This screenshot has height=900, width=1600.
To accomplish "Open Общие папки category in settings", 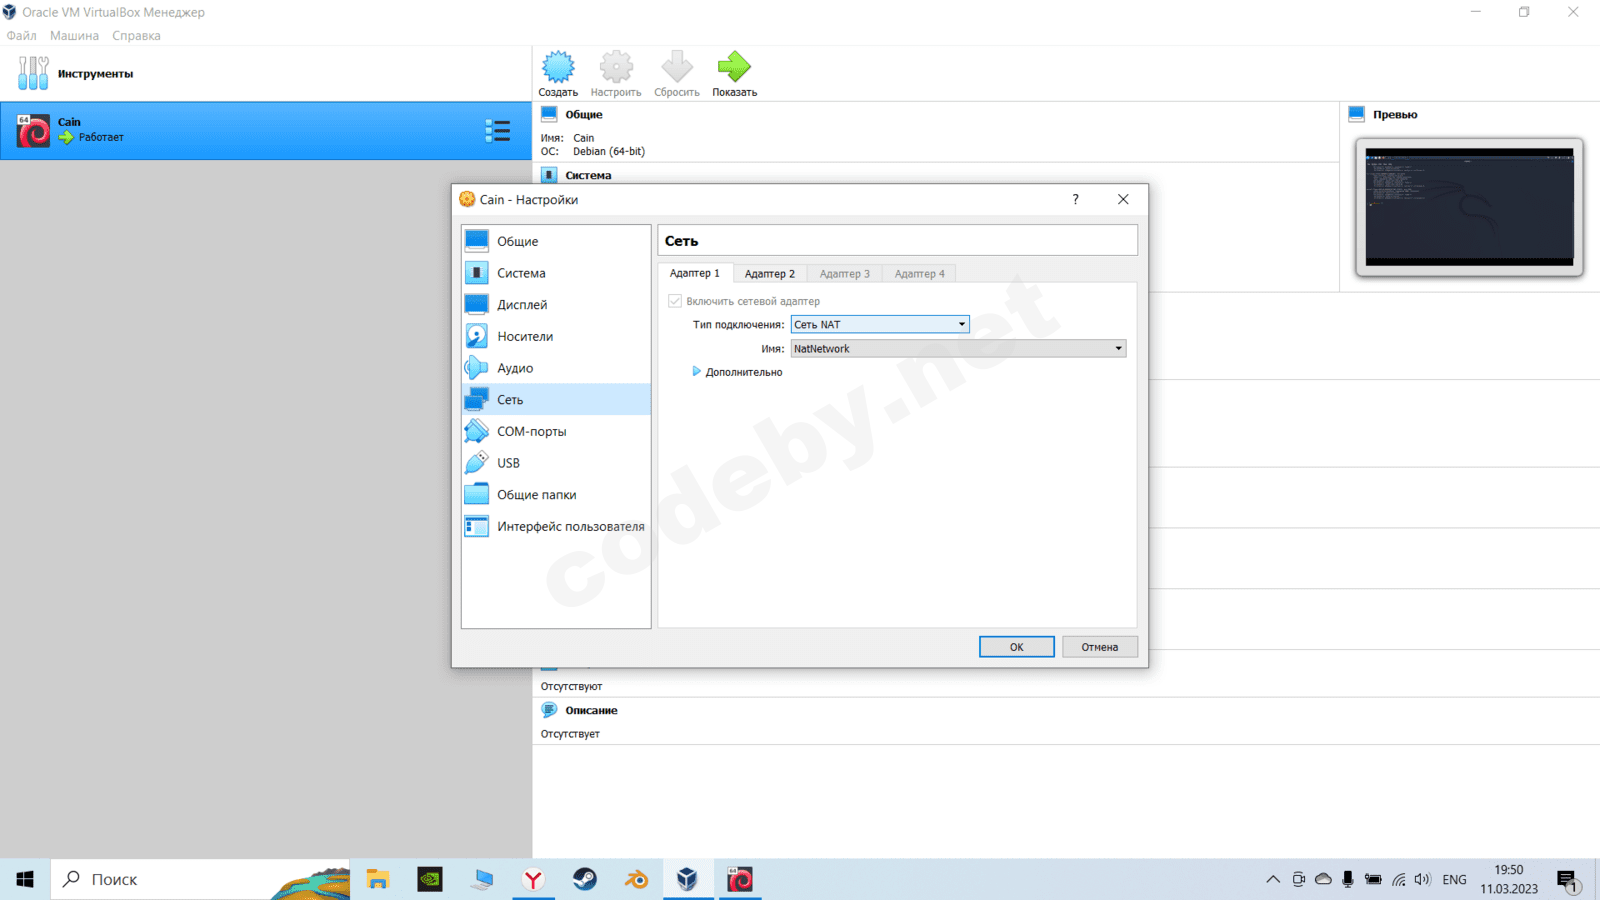I will [556, 495].
